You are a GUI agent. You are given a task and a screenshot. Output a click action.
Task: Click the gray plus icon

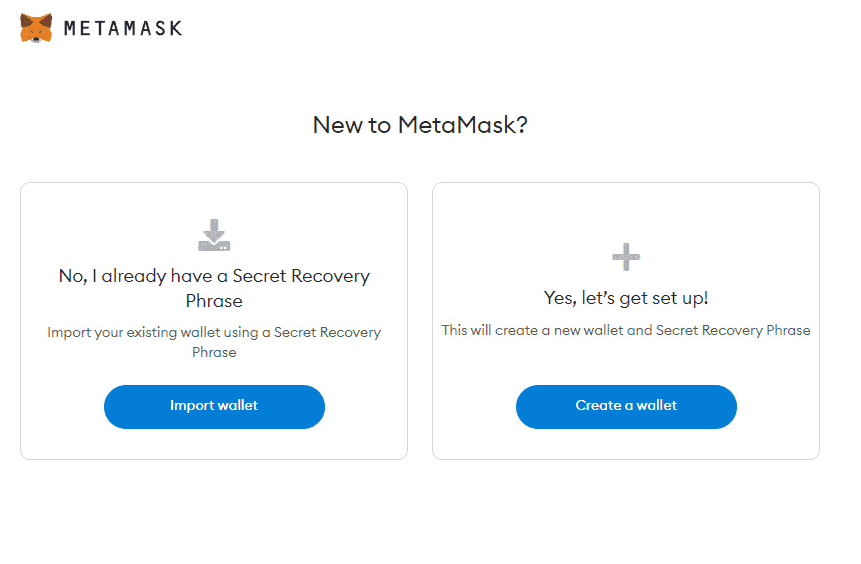pos(626,257)
